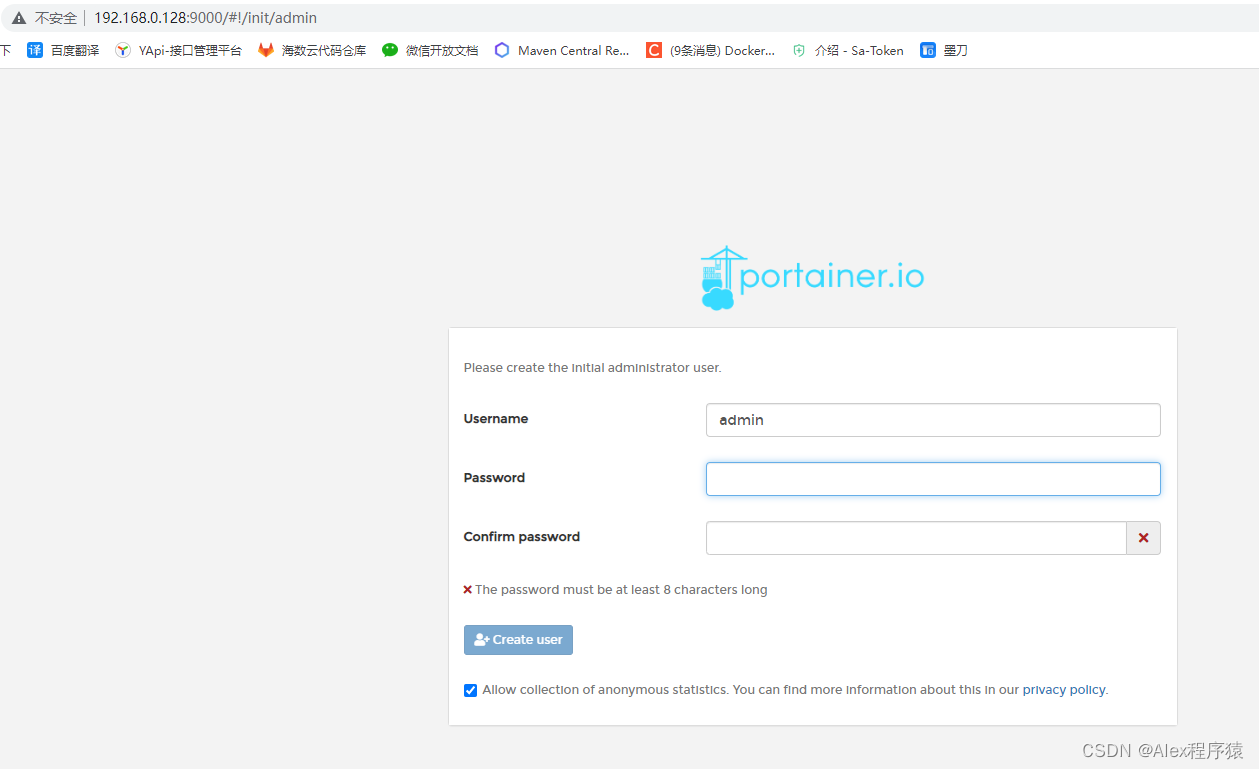This screenshot has height=769, width=1259.
Task: Click the red X icon beside Confirm password
Action: point(1143,538)
